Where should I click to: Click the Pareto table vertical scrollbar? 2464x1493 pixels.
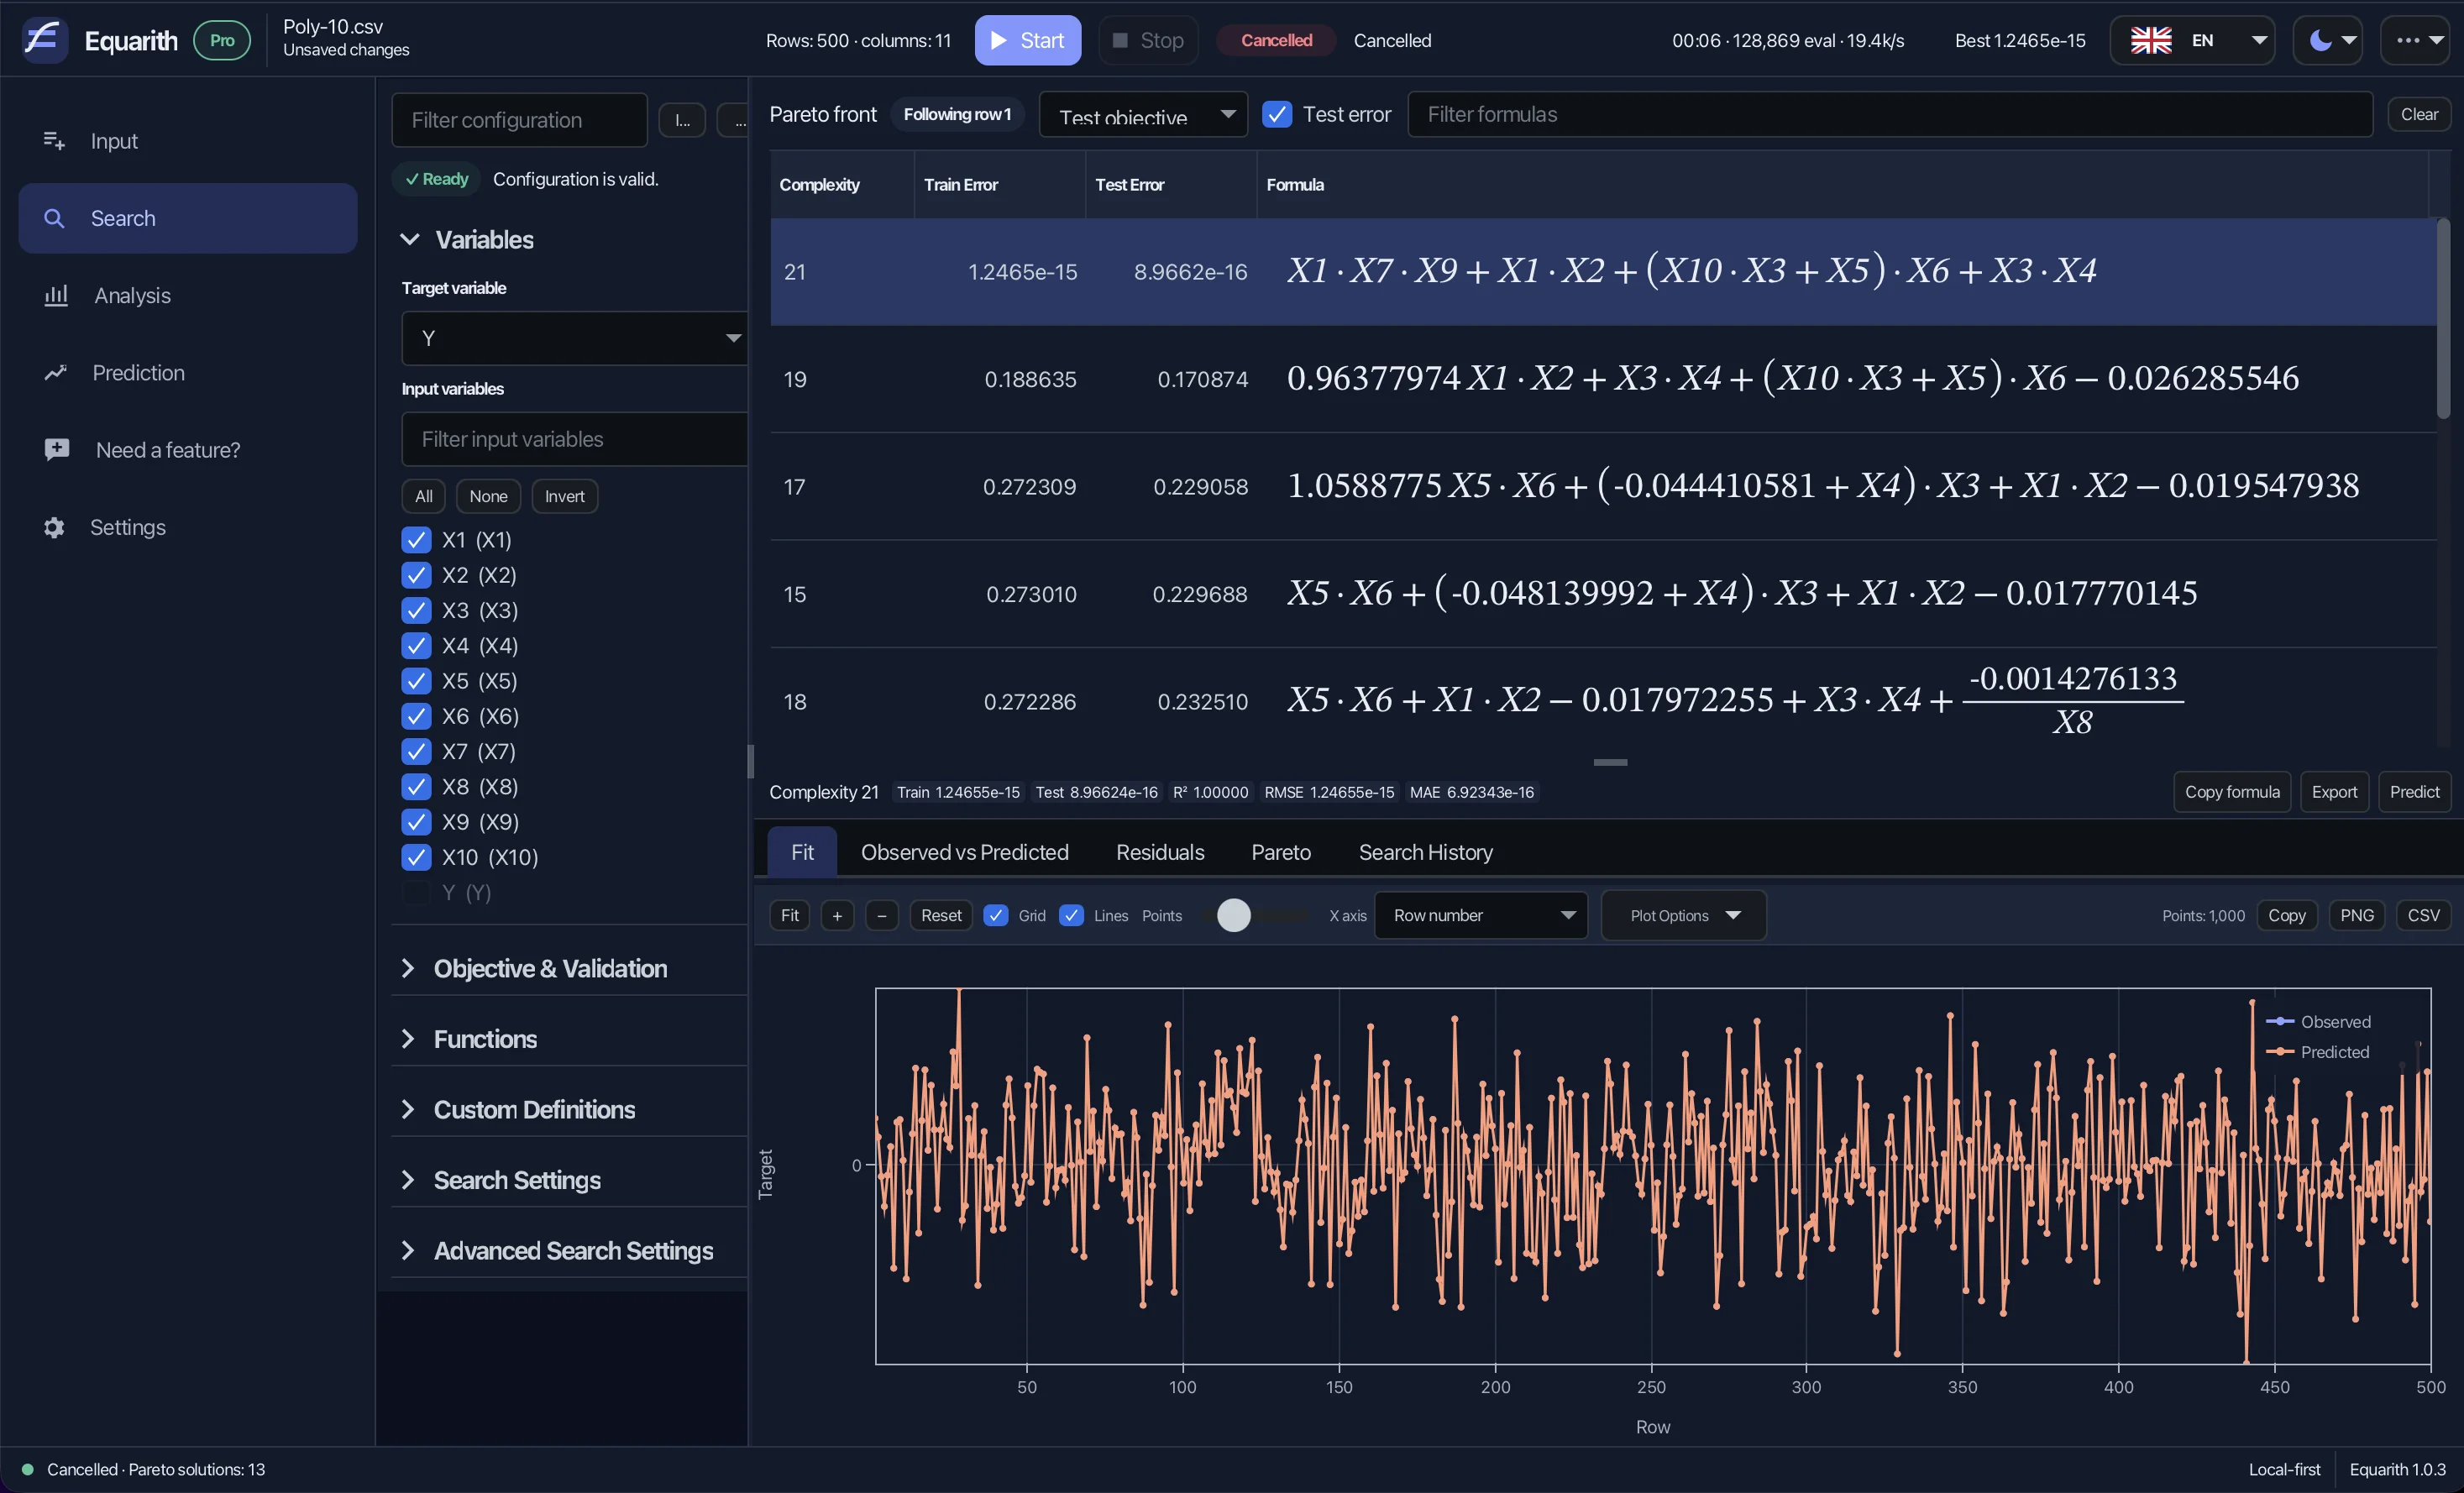pos(2443,318)
